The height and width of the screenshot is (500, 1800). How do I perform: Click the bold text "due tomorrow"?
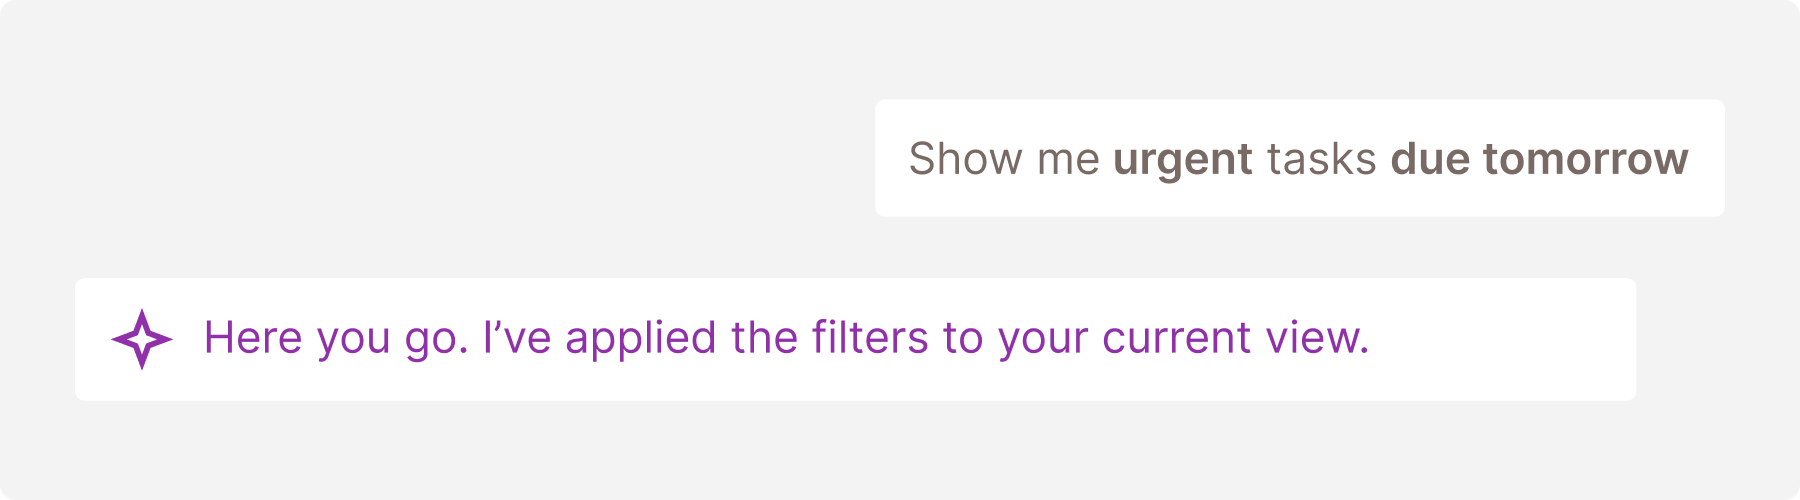(1539, 159)
